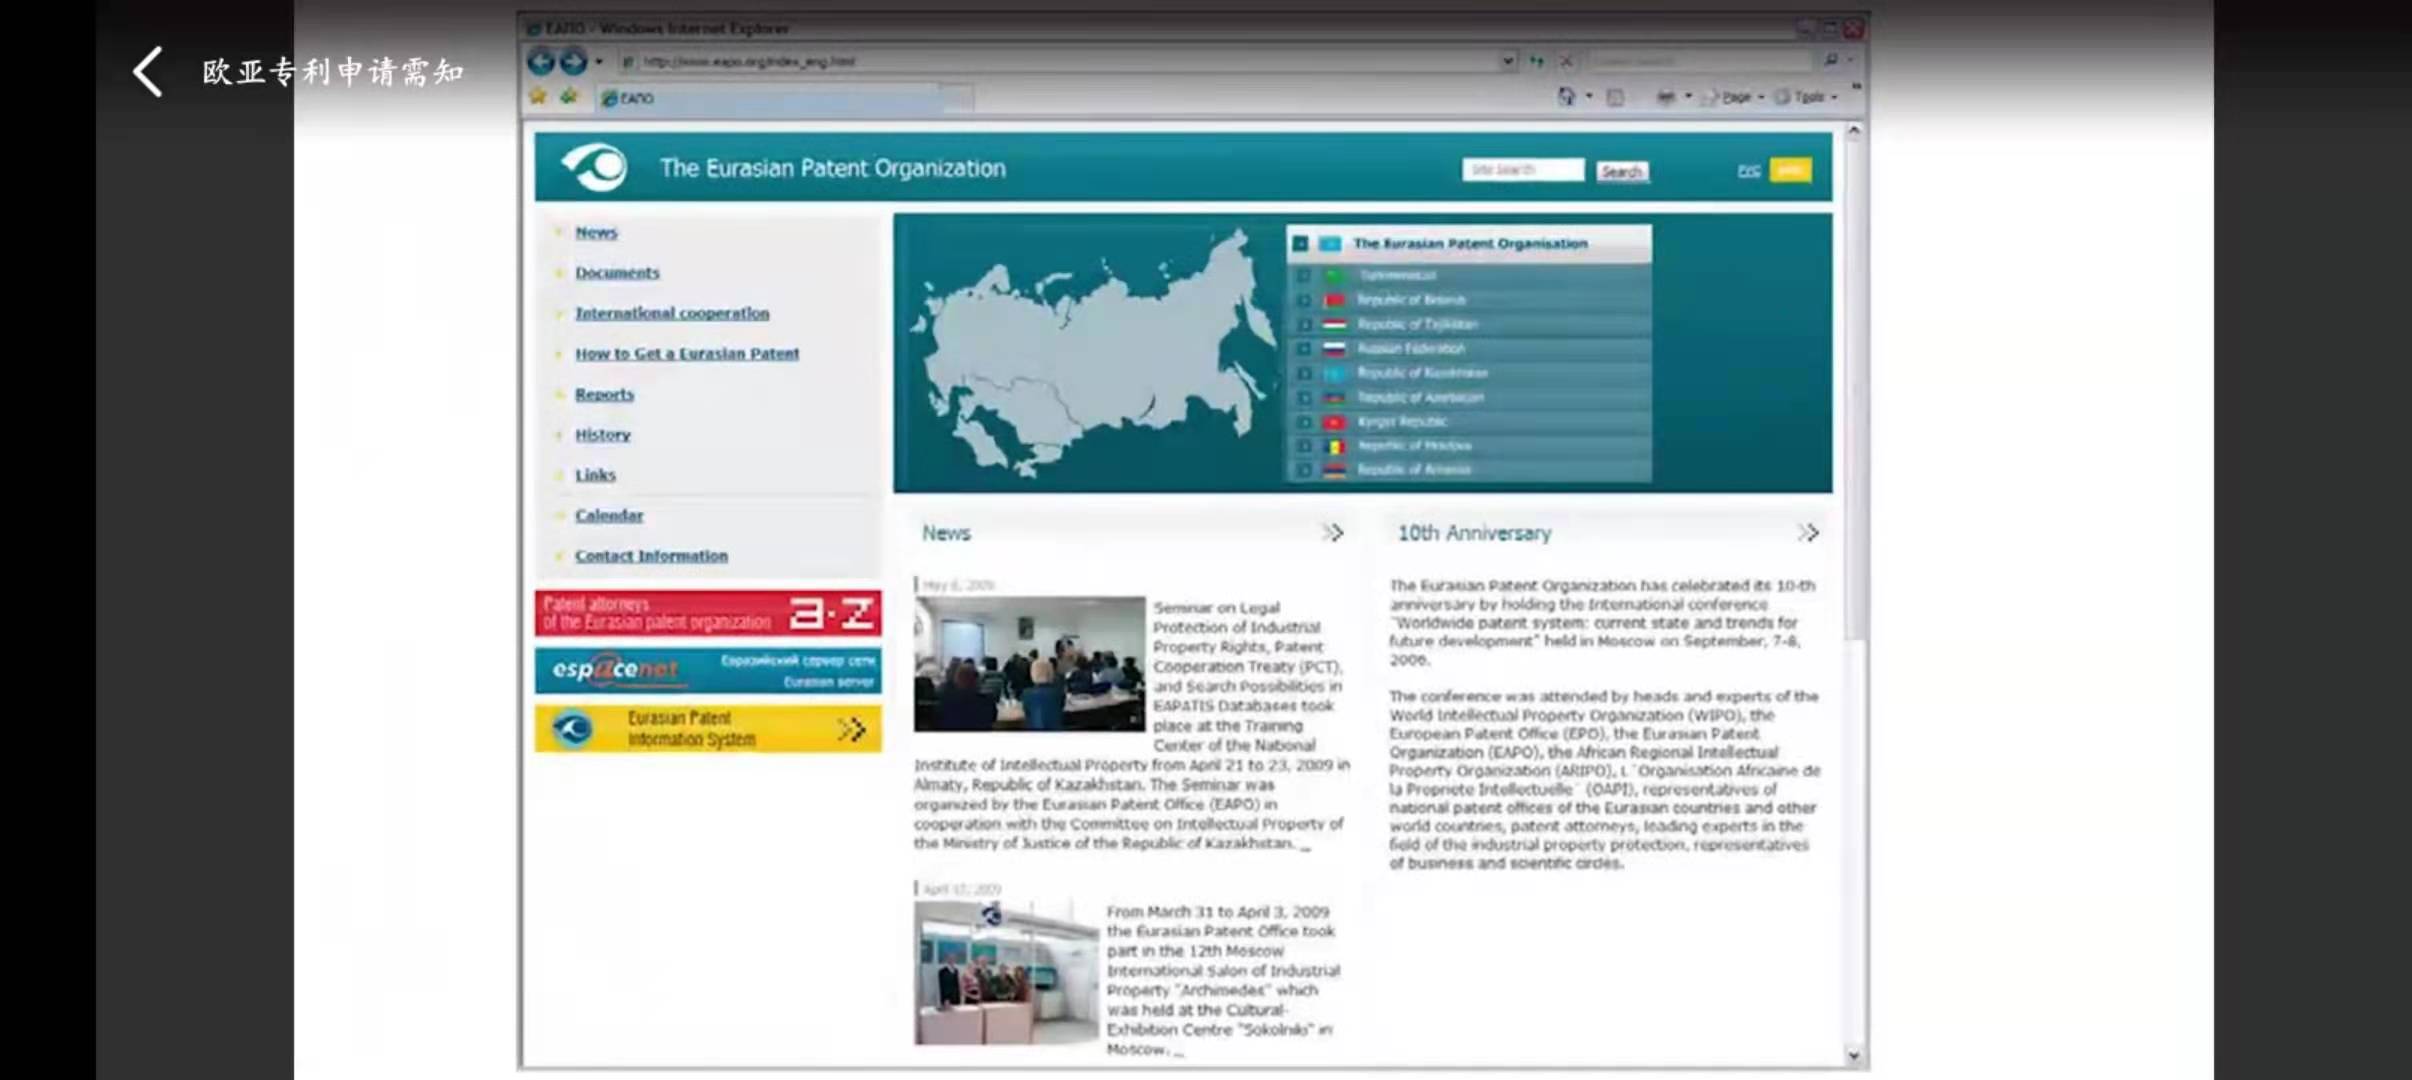
Task: Click the browser Home icon
Action: (x=1566, y=96)
